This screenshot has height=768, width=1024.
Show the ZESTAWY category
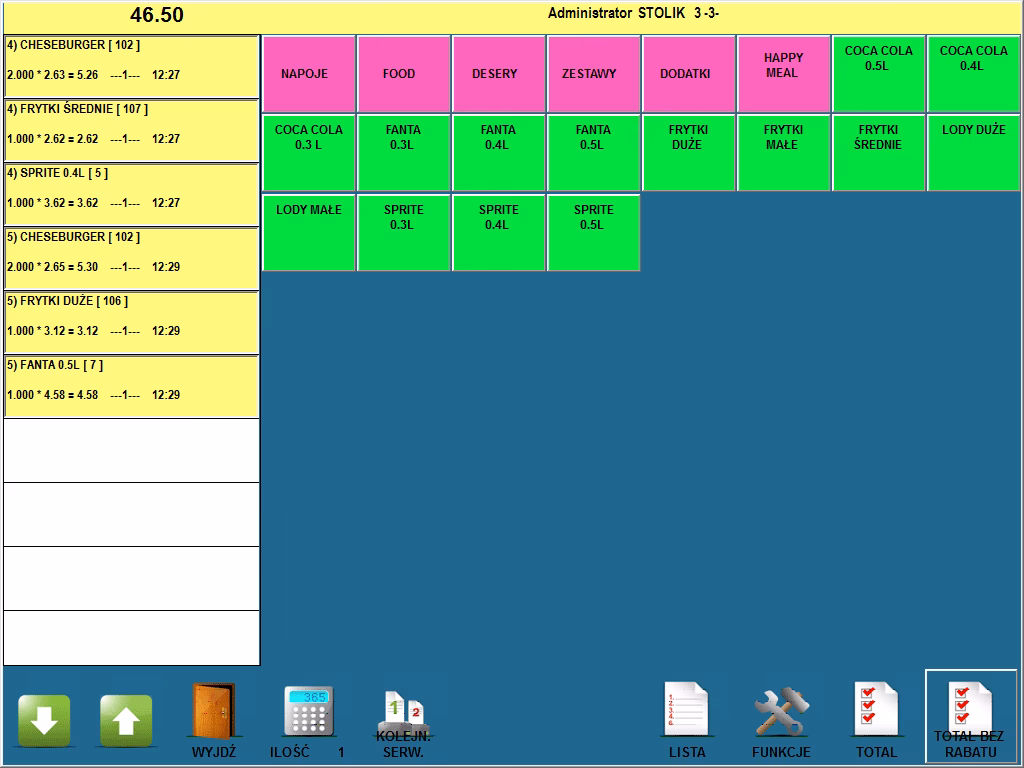(593, 74)
